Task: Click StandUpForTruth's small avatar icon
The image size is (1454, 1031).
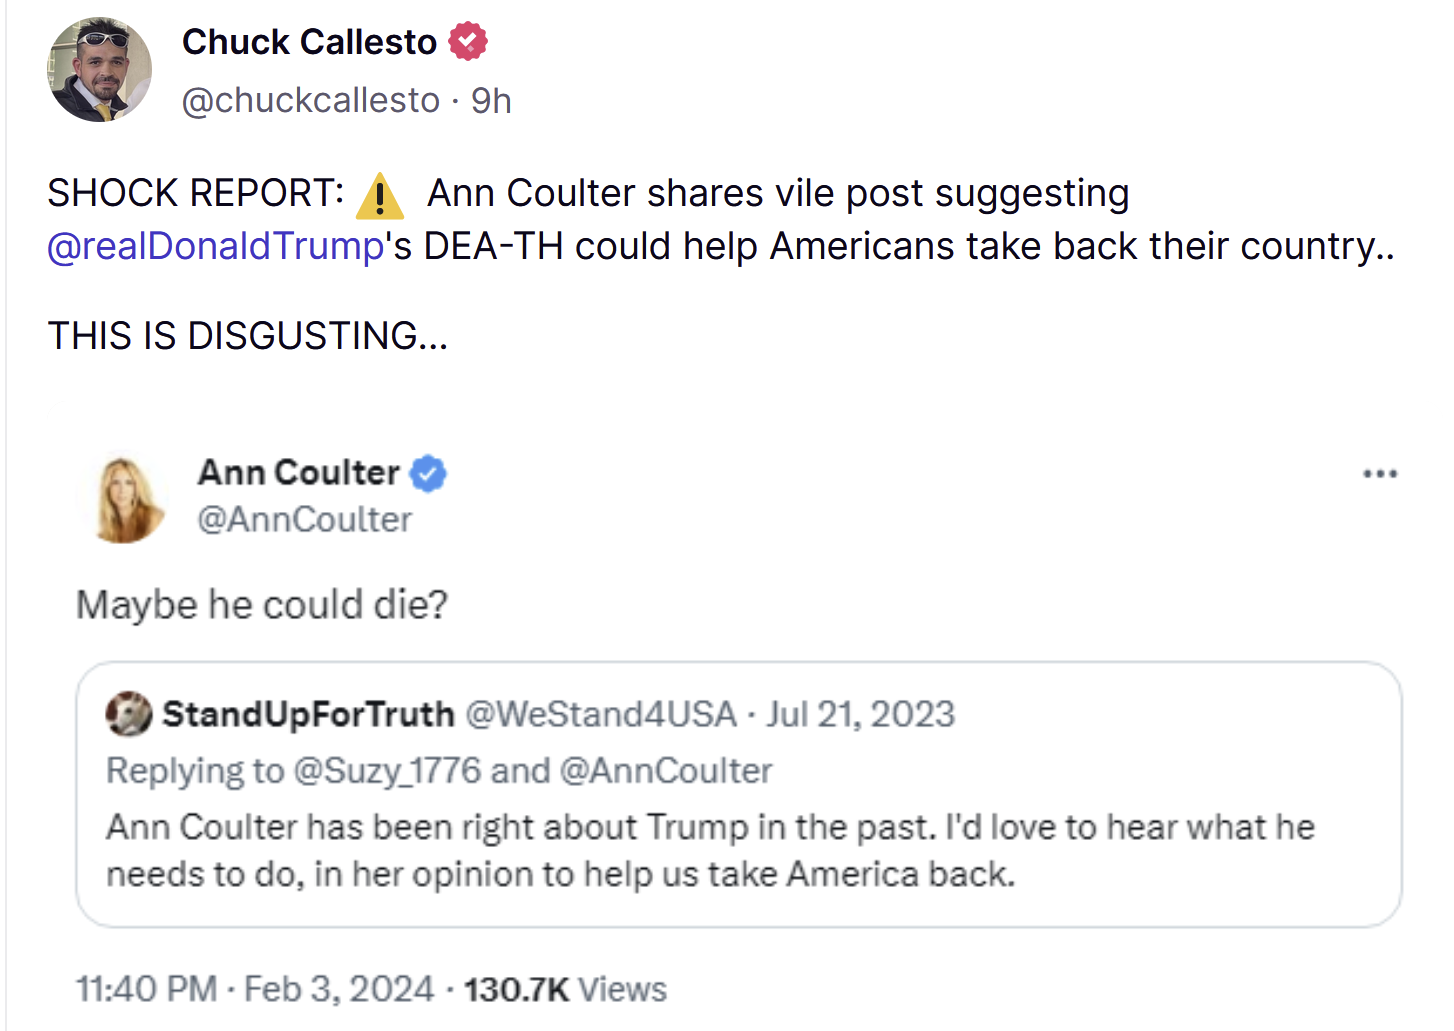Action: point(128,714)
